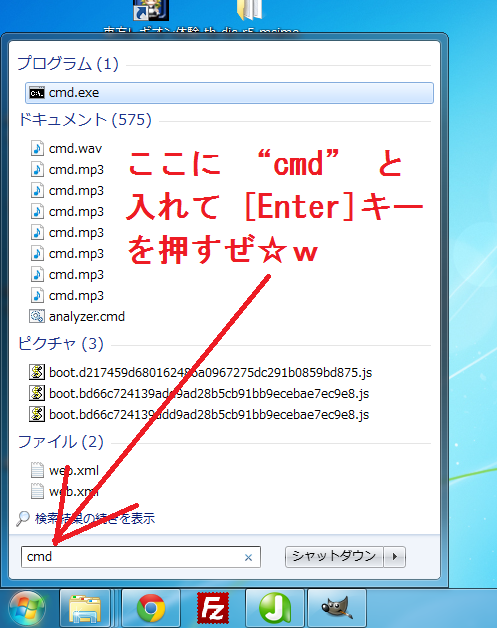Screen dimensions: 497x628
Task: Open Windows Explorer from the taskbar
Action: [85, 609]
